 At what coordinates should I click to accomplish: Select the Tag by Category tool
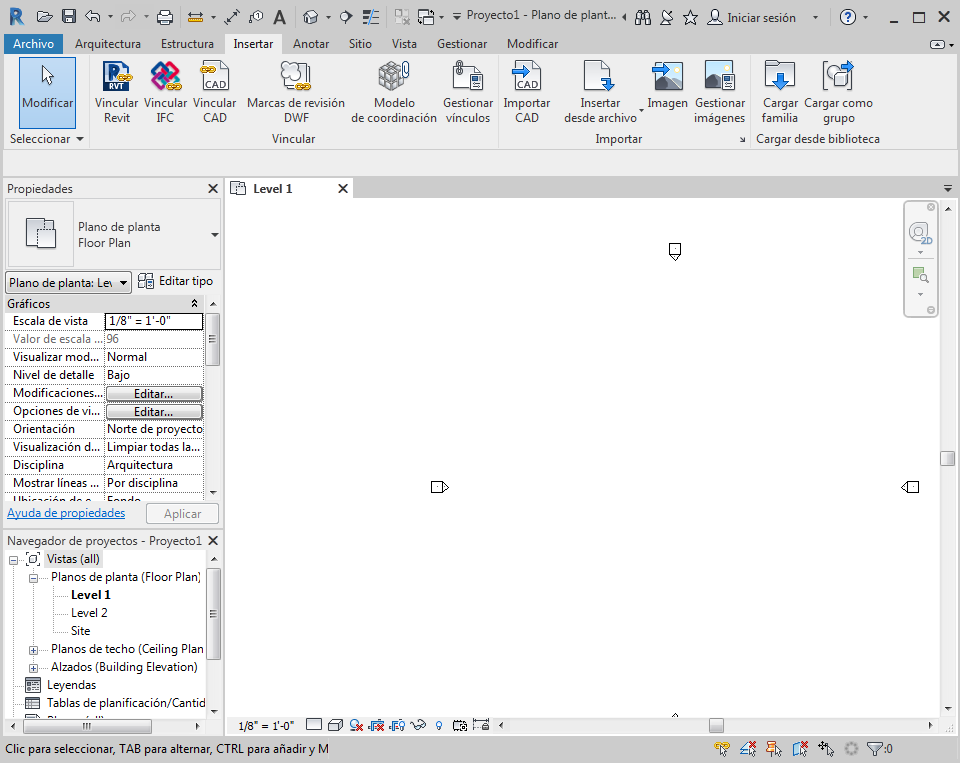[x=256, y=17]
